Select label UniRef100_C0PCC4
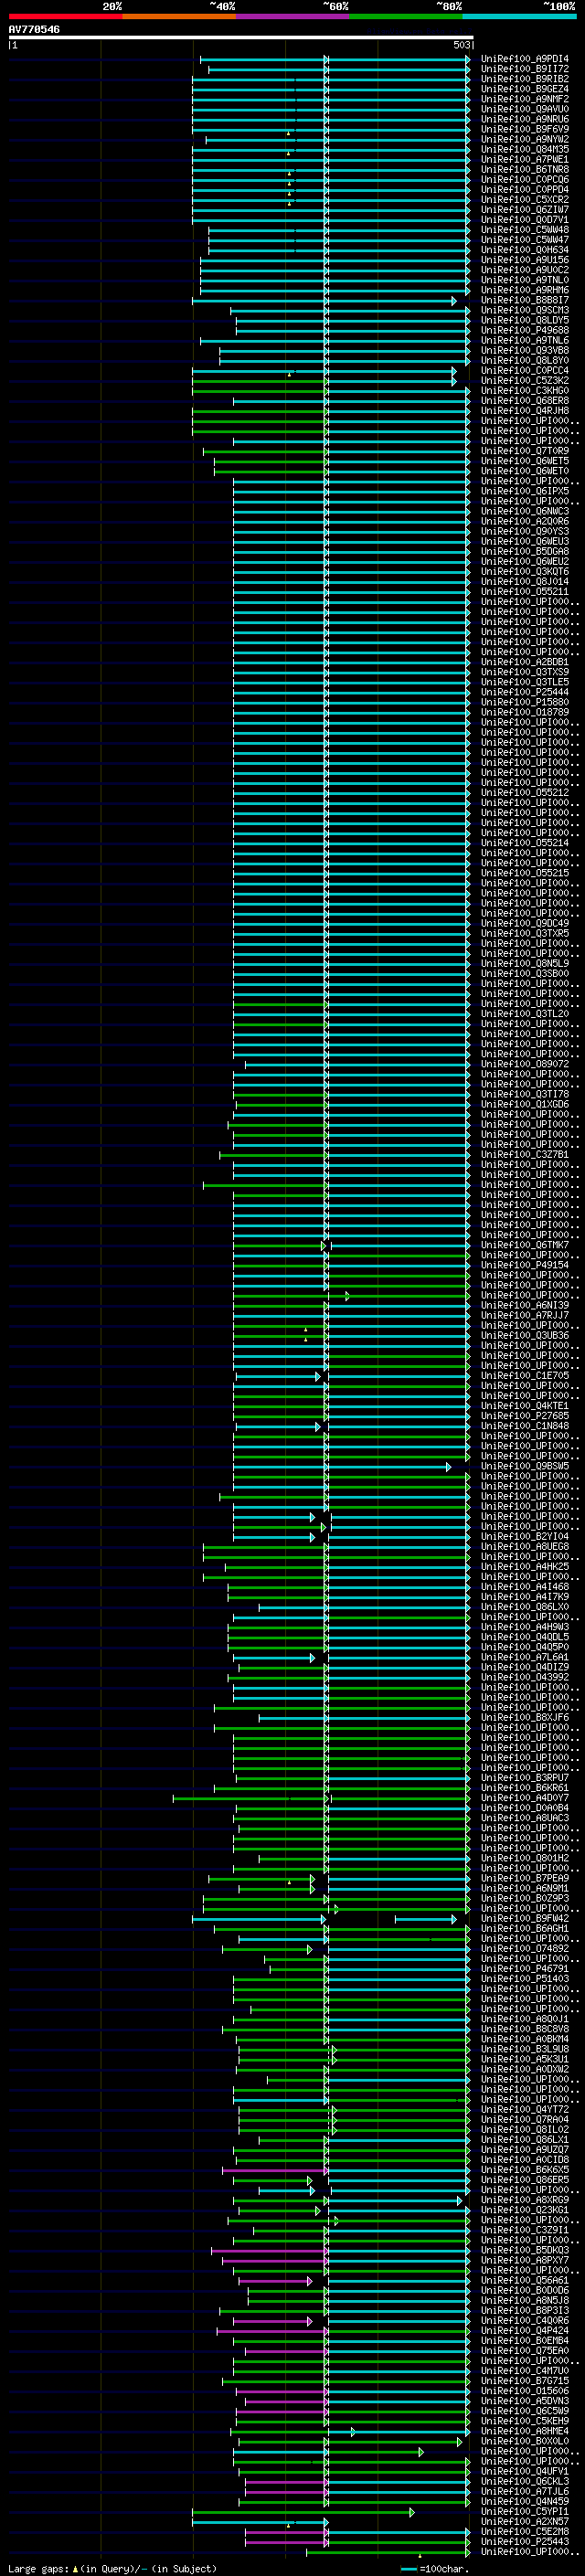 pyautogui.click(x=524, y=370)
